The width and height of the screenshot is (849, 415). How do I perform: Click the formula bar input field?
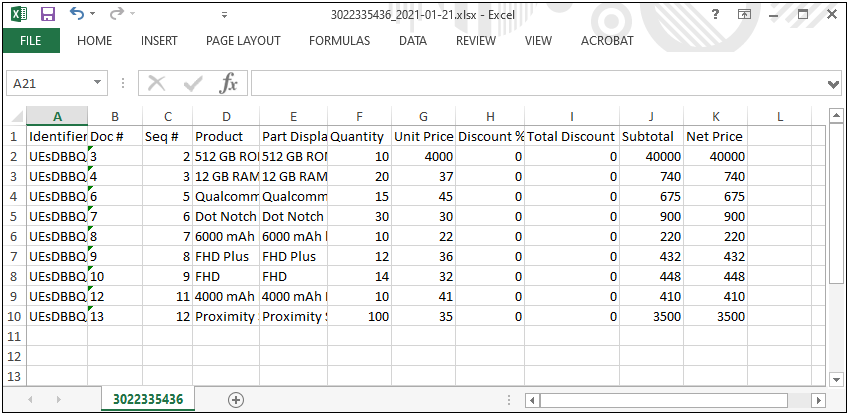click(540, 83)
